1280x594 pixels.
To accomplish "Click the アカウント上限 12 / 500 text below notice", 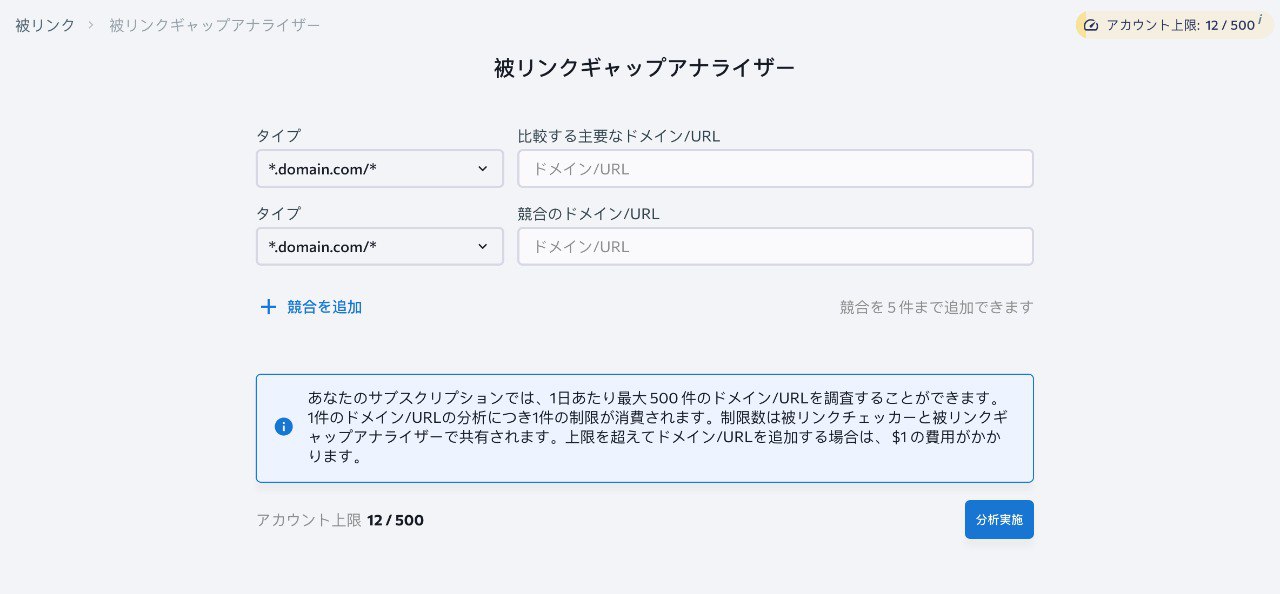I will (340, 520).
